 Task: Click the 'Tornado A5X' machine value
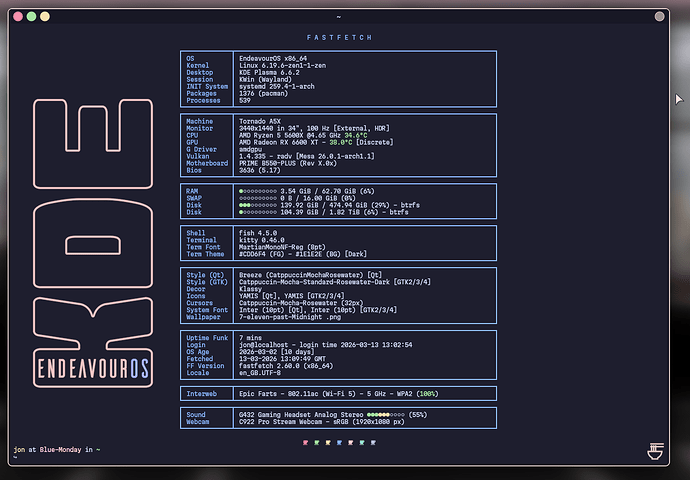pos(260,121)
